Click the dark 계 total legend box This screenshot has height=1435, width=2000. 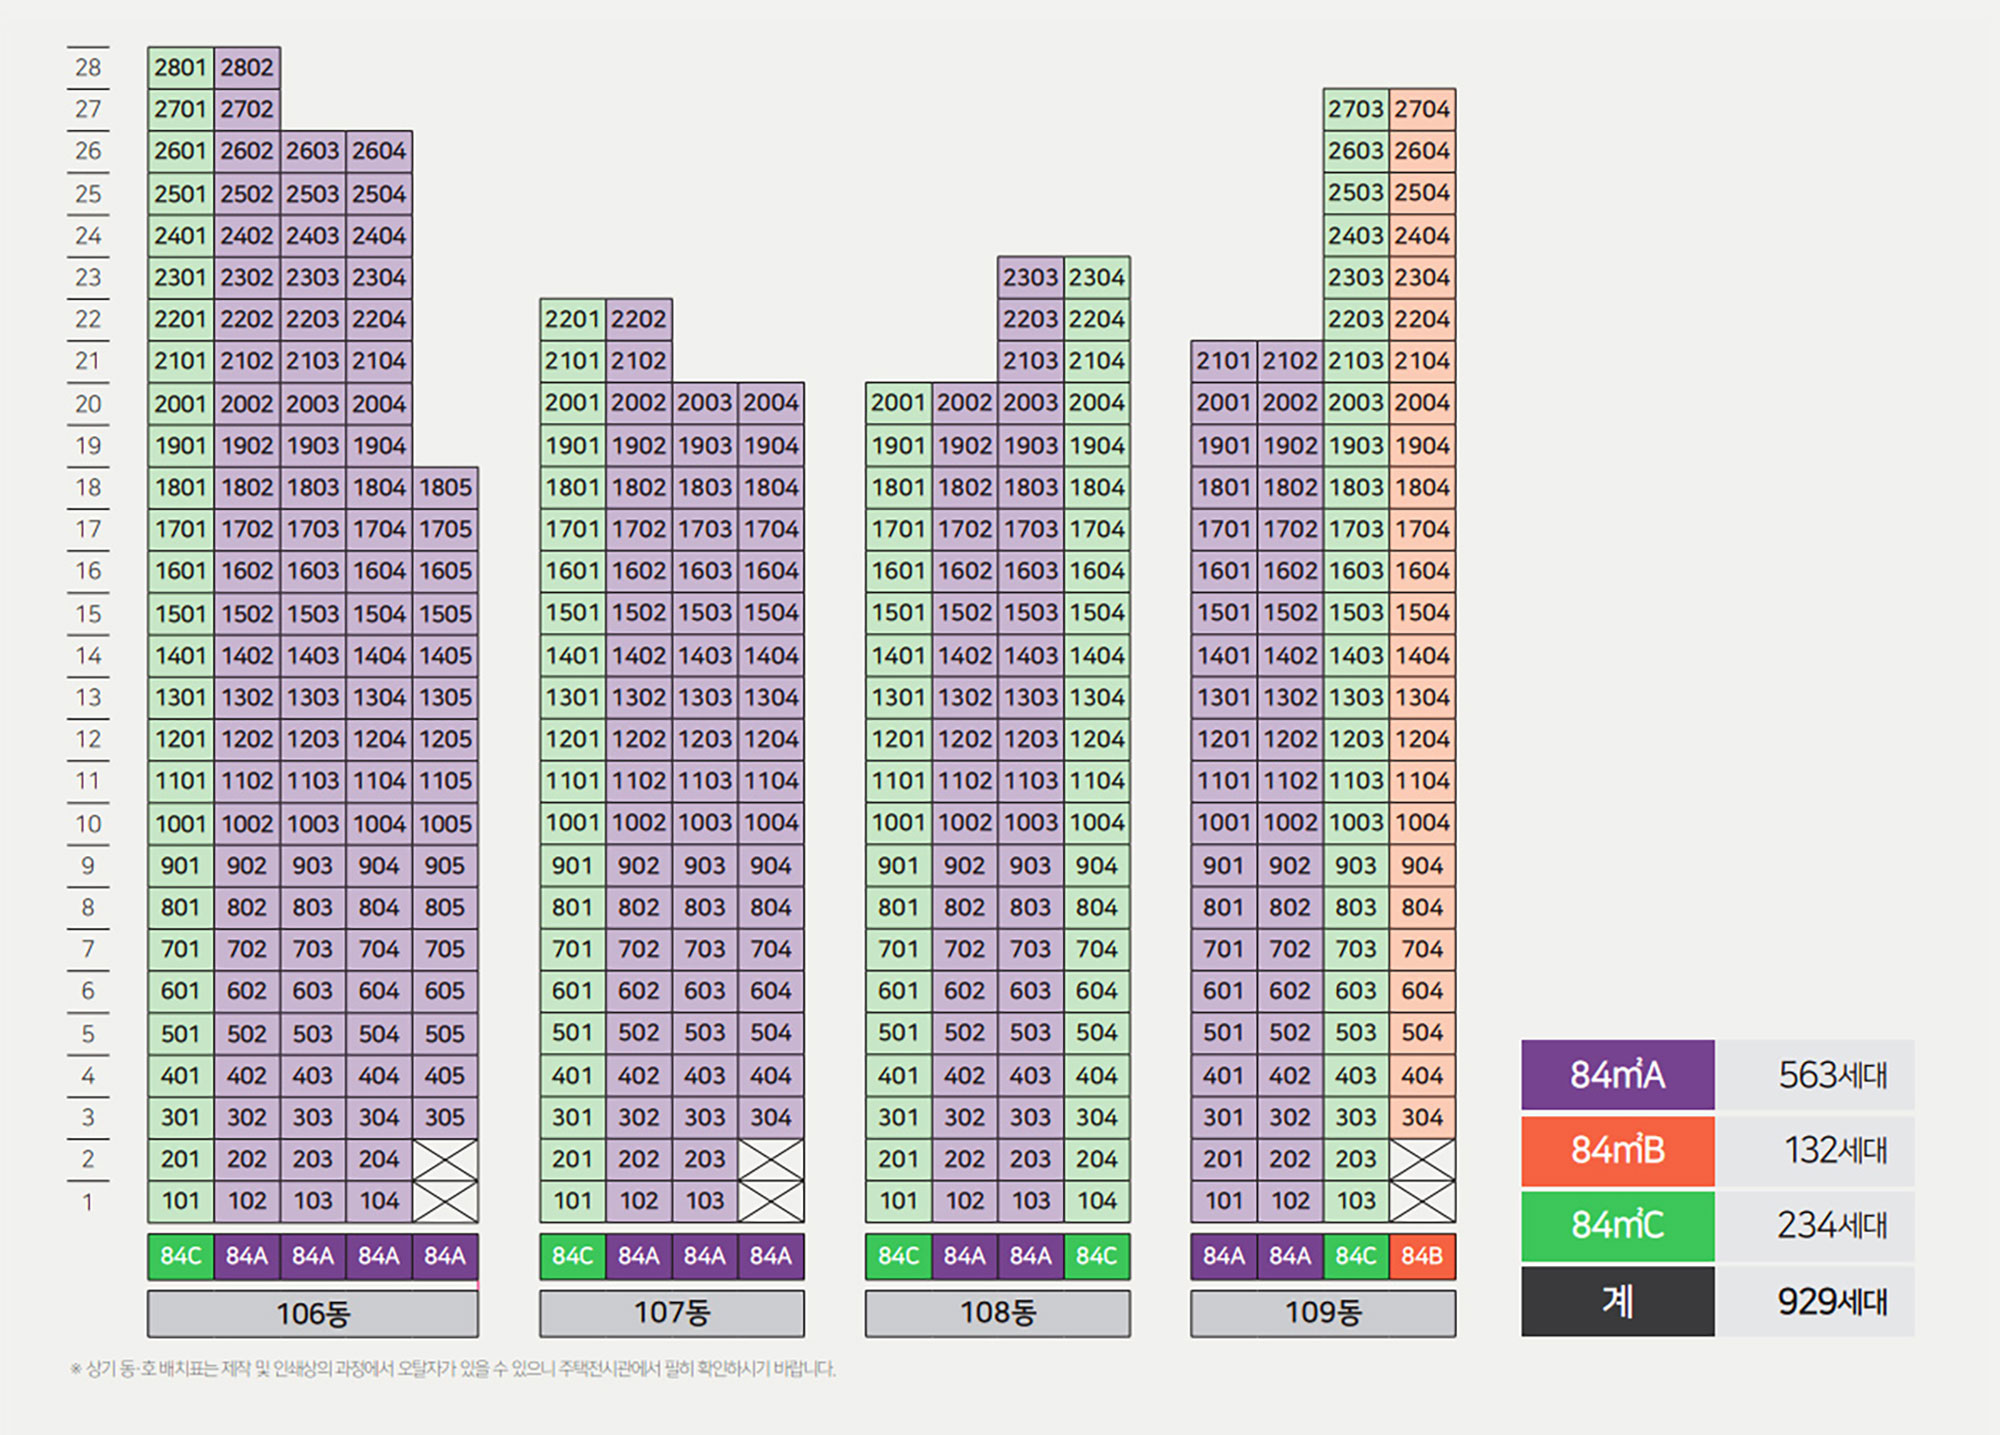1617,1301
